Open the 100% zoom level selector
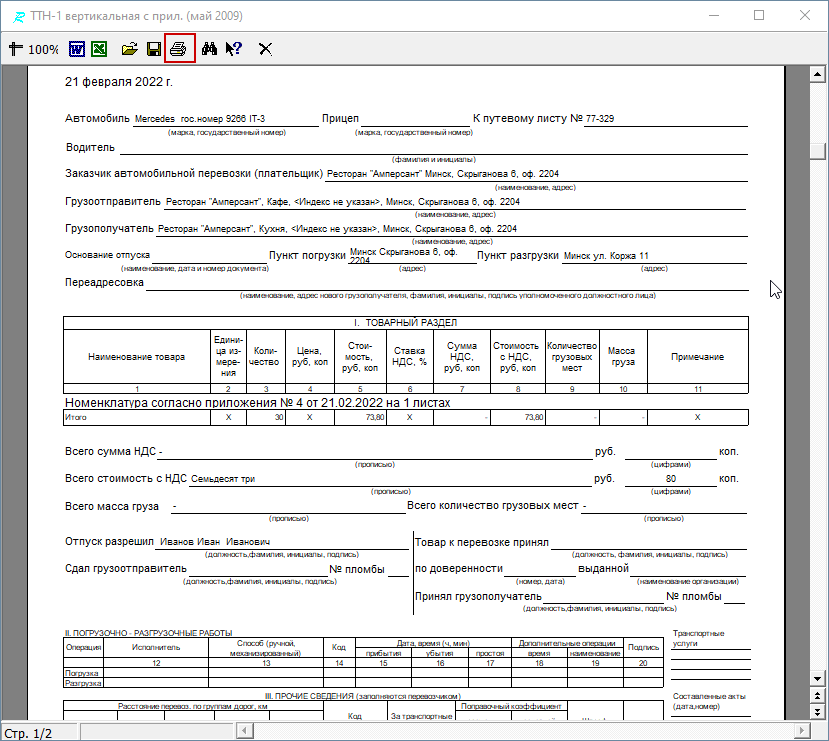Screen dimensions: 829x741 (x=43, y=49)
